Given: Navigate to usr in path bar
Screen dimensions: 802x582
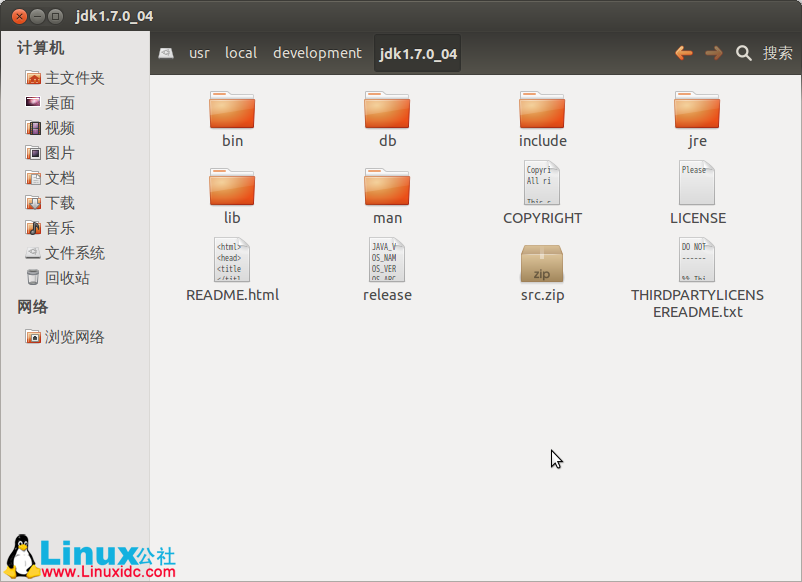Looking at the screenshot, I should coord(199,53).
